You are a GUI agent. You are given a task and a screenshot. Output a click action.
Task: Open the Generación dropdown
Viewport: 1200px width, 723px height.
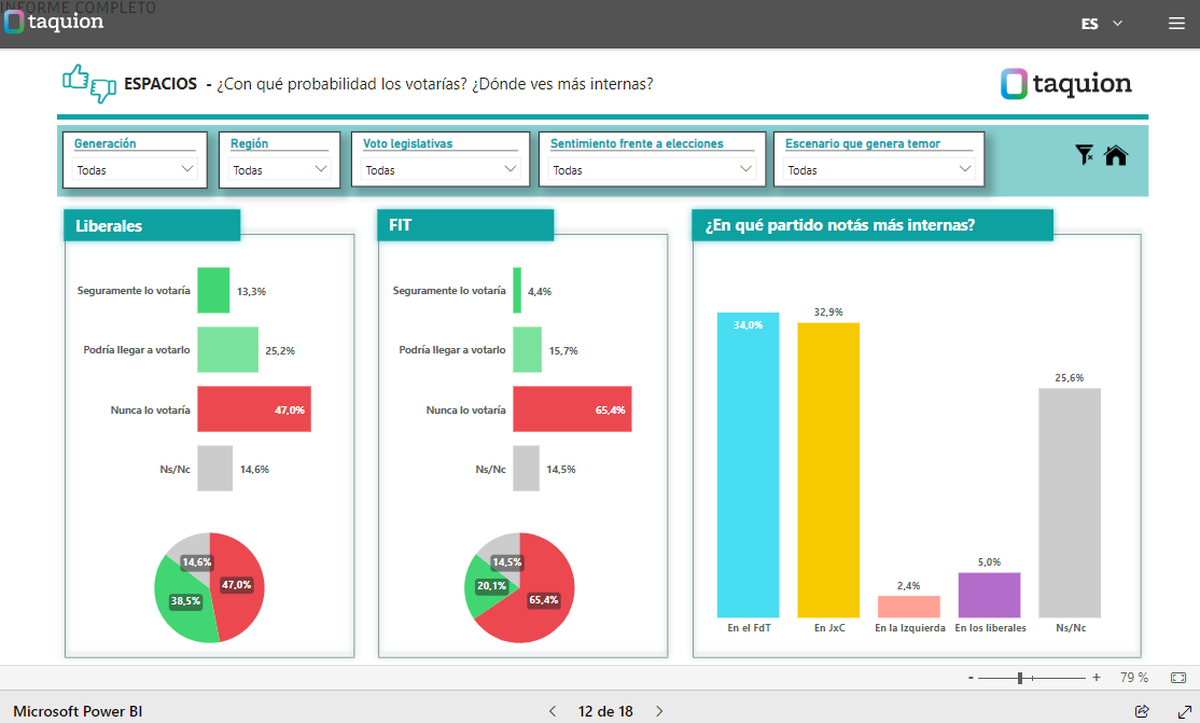coord(135,170)
